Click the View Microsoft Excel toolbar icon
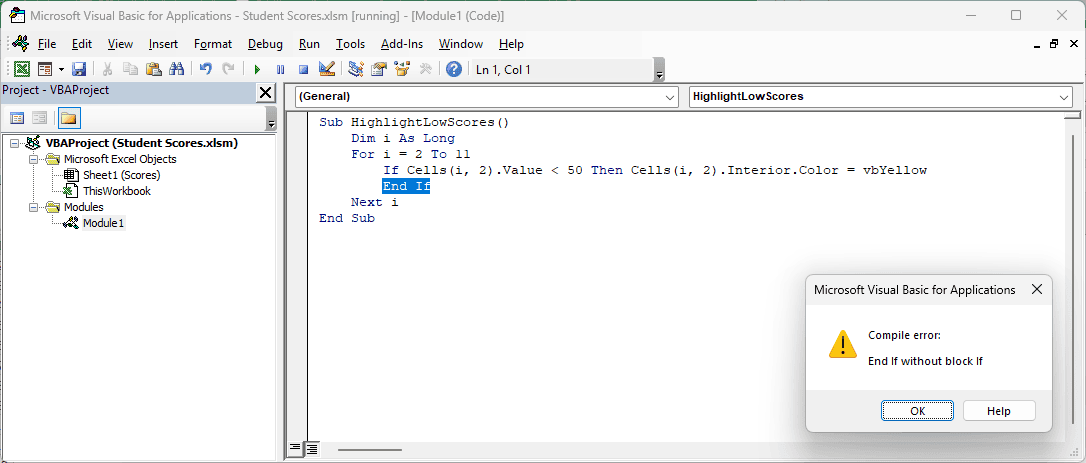 [x=22, y=69]
